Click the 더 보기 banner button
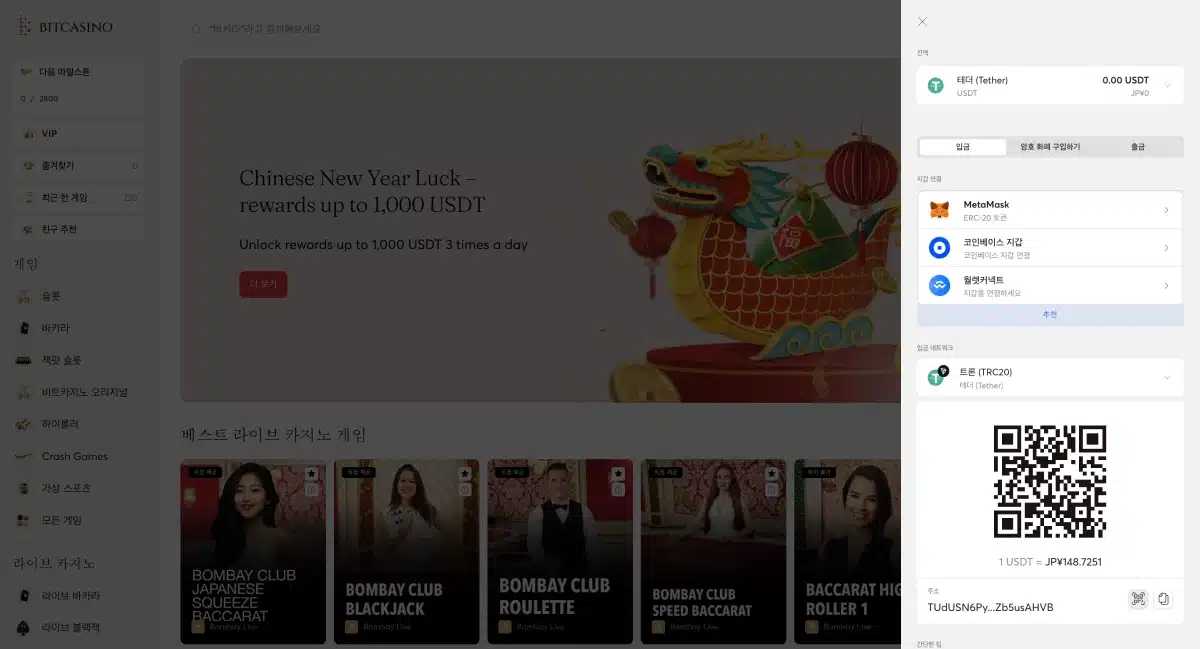The width and height of the screenshot is (1200, 649). (263, 284)
